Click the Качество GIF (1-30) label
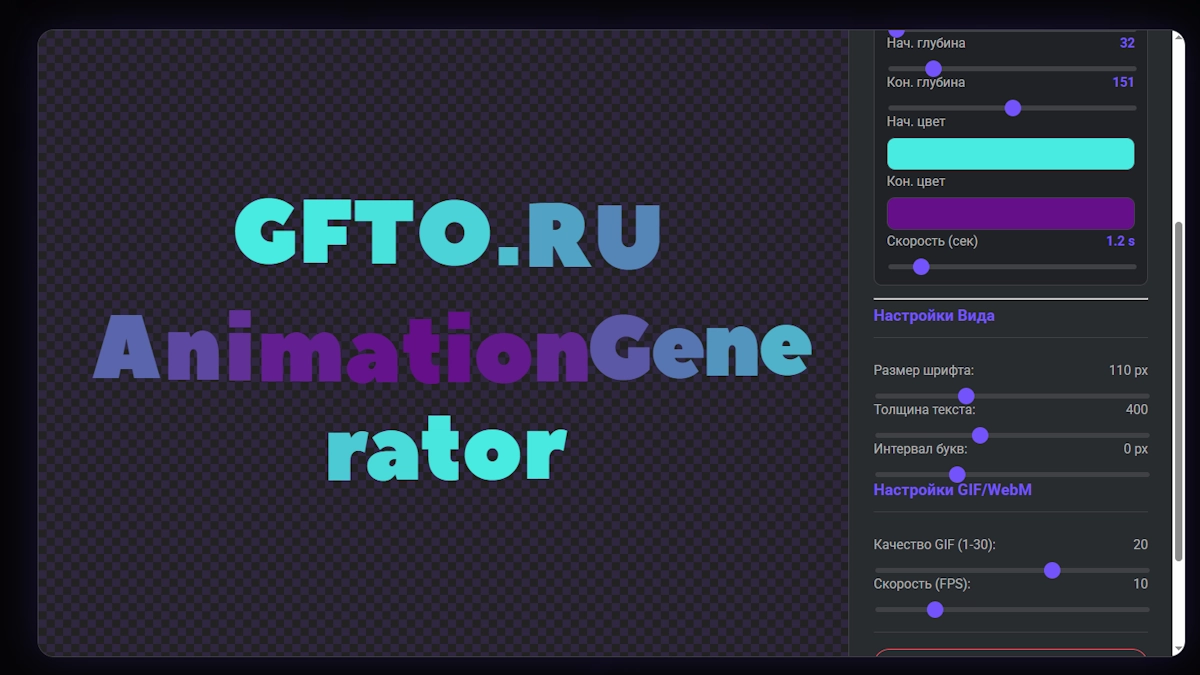The height and width of the screenshot is (675, 1200). point(935,545)
